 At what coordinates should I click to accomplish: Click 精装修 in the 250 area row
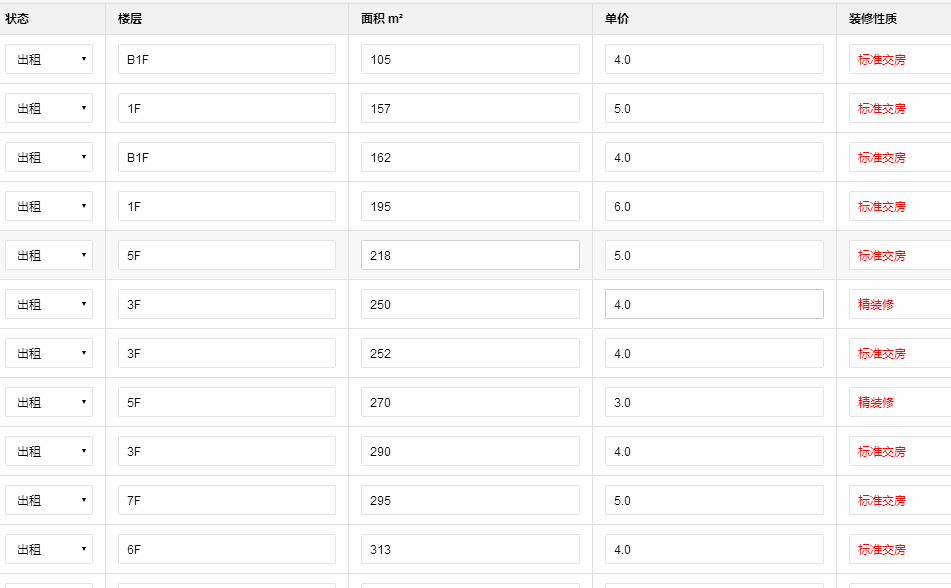pyautogui.click(x=876, y=304)
